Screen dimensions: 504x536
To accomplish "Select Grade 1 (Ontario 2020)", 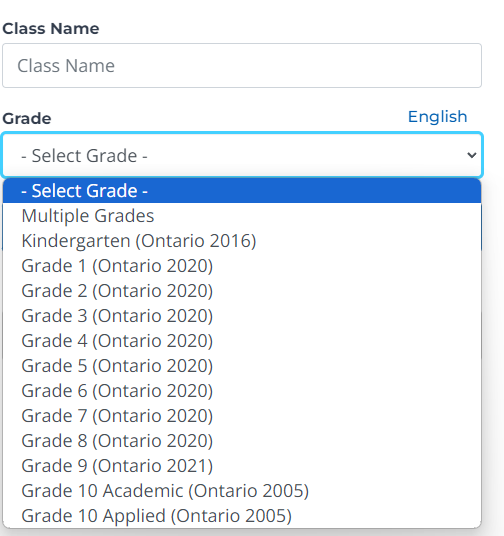I will point(242,266).
